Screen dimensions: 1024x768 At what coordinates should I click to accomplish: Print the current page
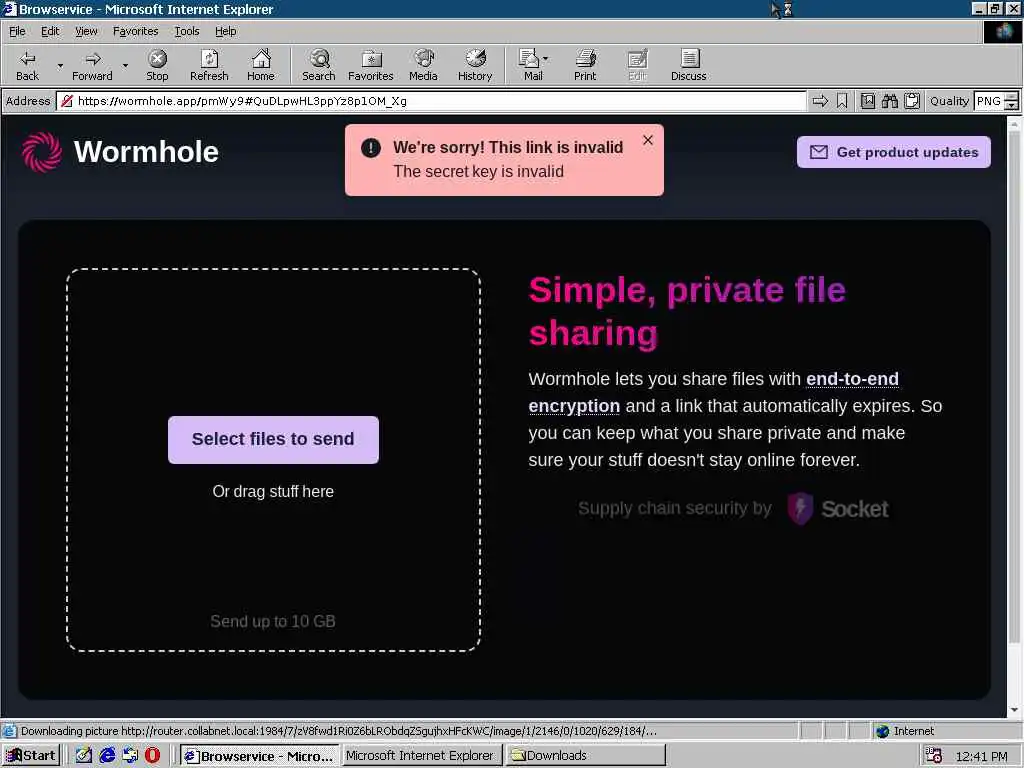585,65
